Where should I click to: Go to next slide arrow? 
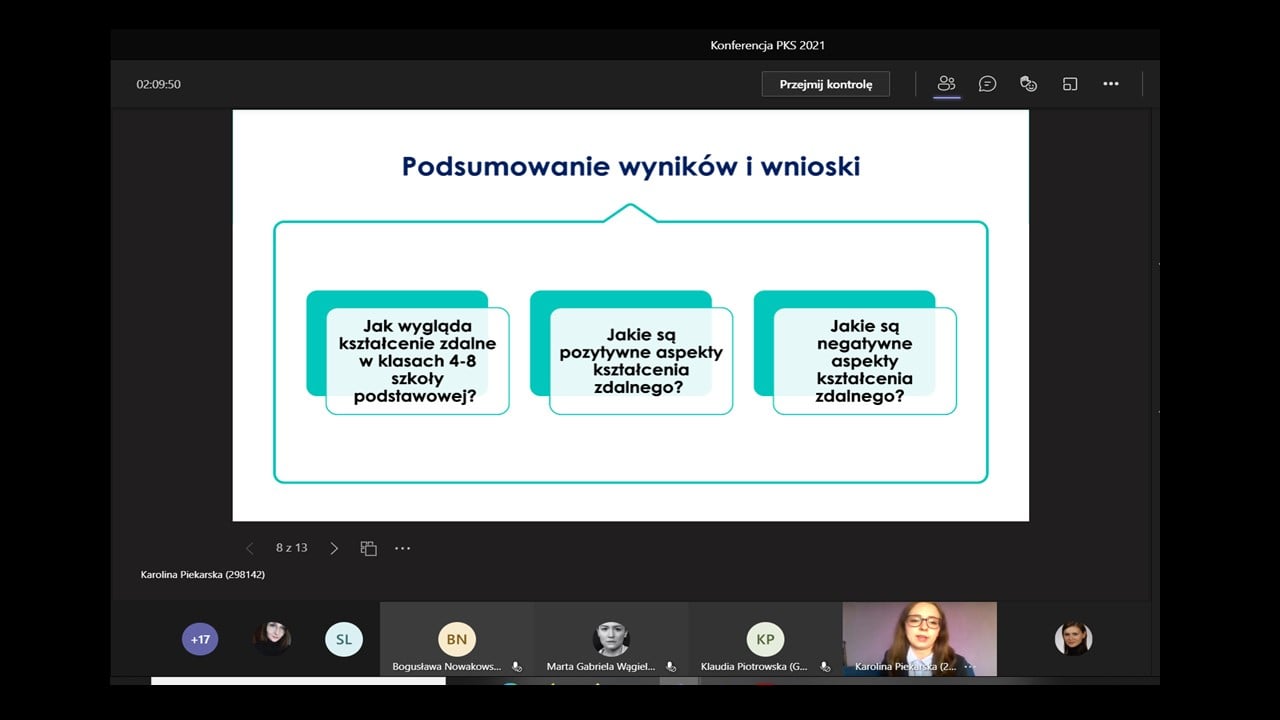coord(334,548)
